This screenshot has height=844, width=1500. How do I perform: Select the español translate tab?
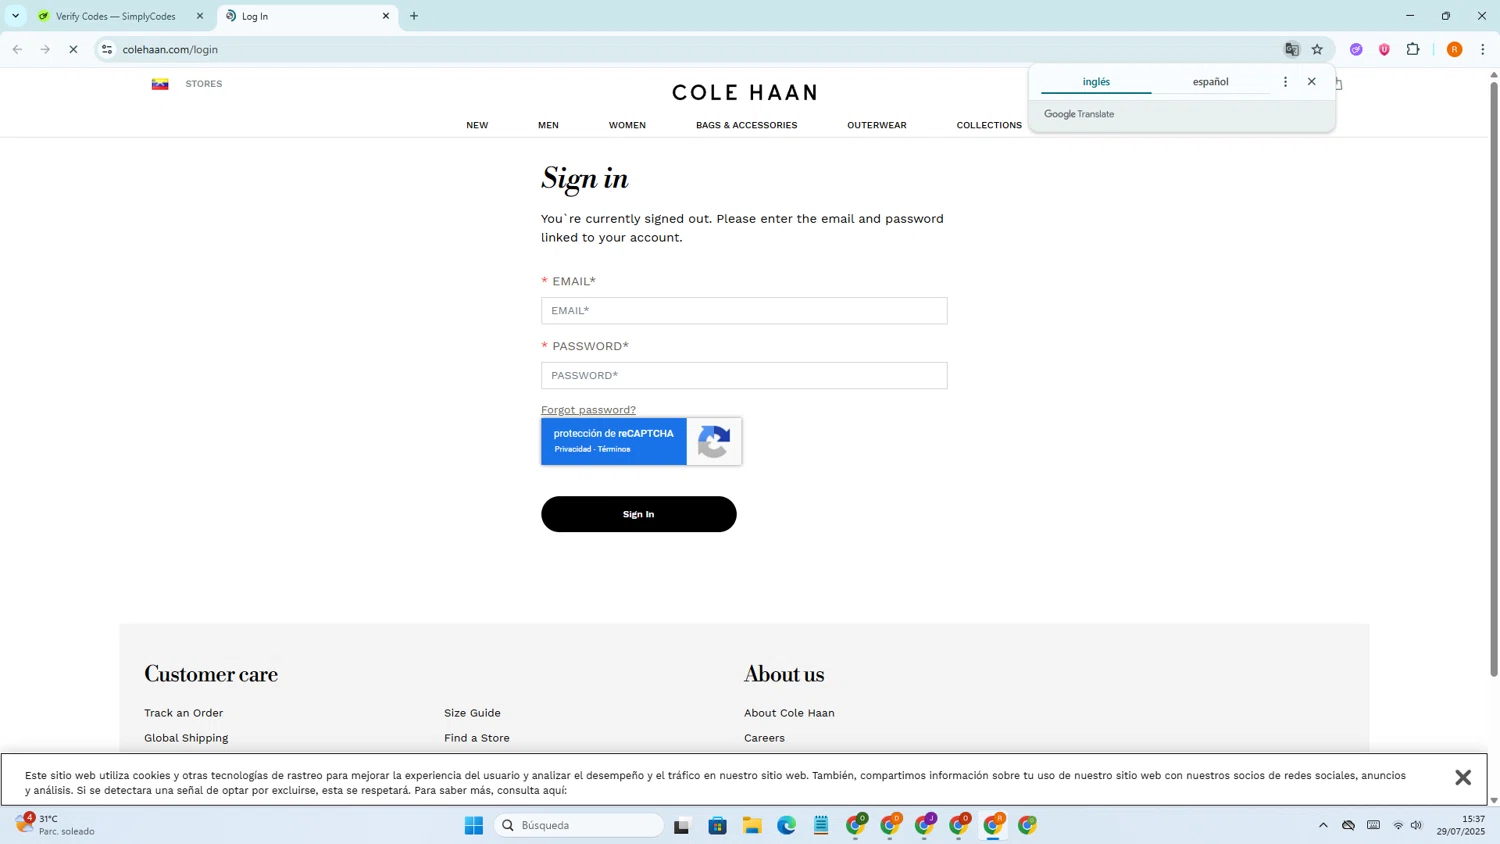(x=1210, y=82)
